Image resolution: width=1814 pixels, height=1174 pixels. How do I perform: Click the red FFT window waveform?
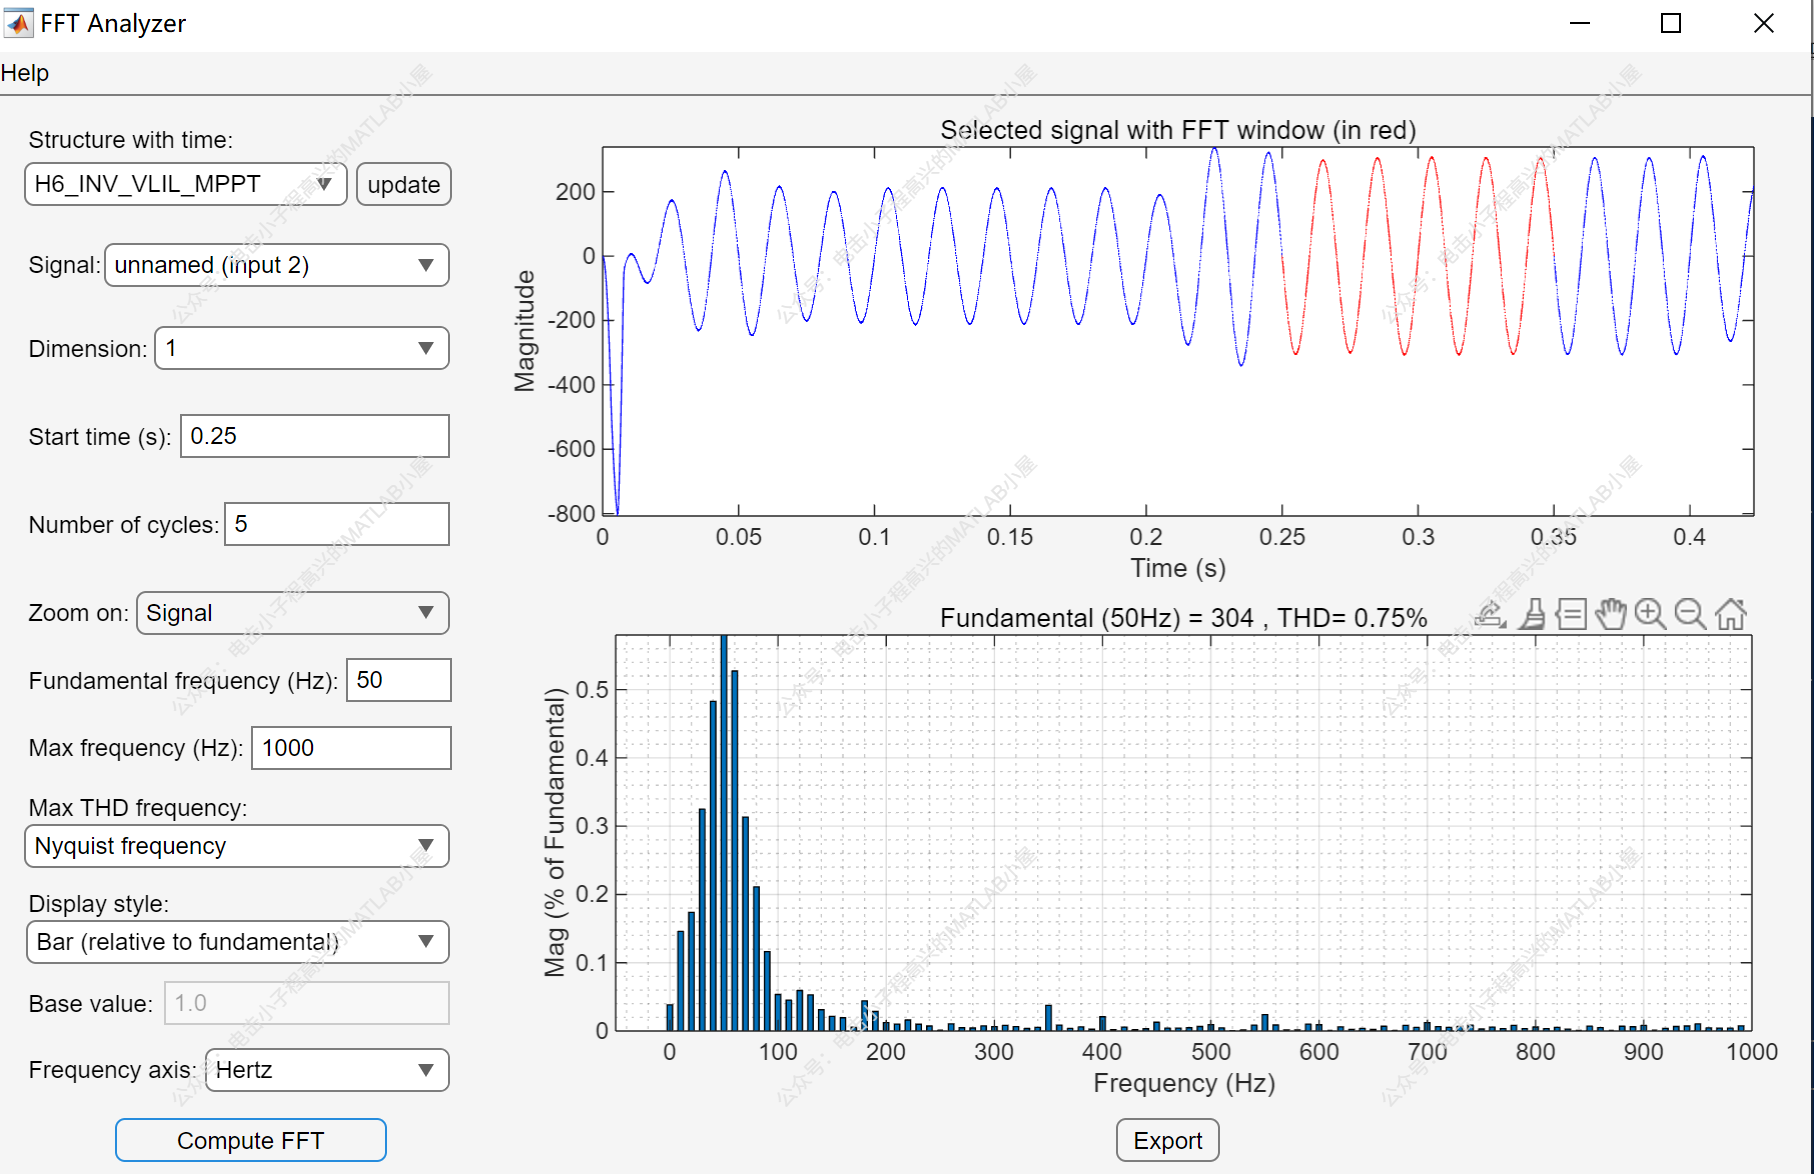[x=1418, y=256]
